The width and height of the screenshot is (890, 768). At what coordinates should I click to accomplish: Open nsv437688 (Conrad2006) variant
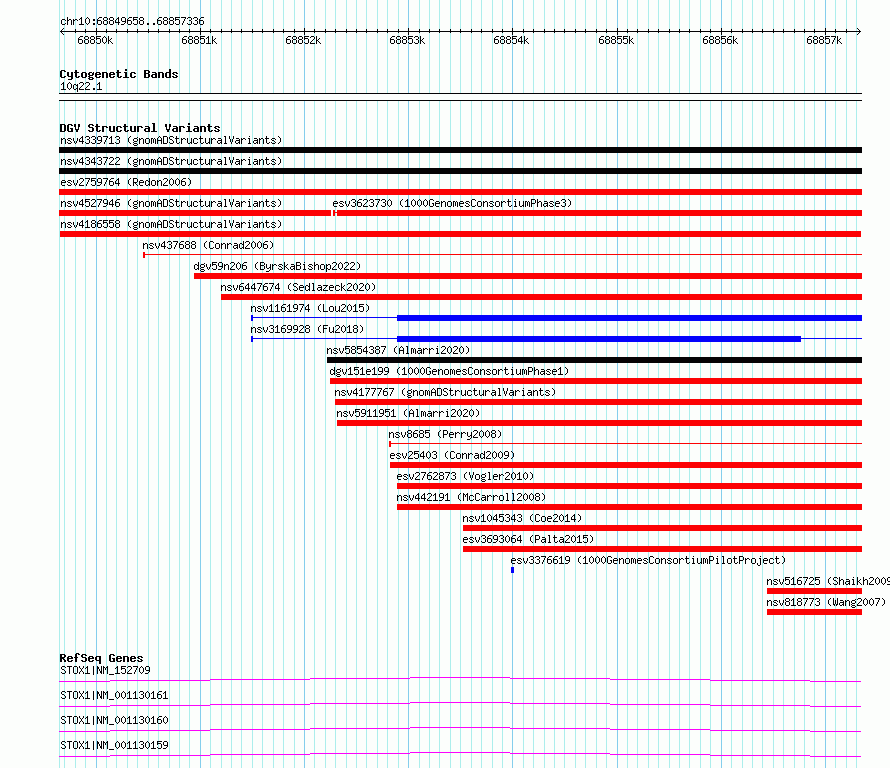(208, 245)
